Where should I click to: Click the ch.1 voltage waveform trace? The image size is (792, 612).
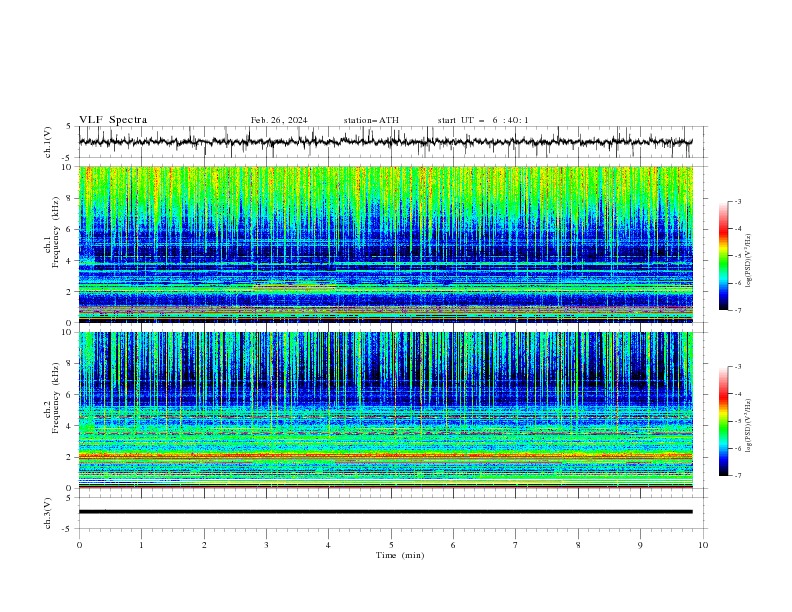(x=385, y=142)
